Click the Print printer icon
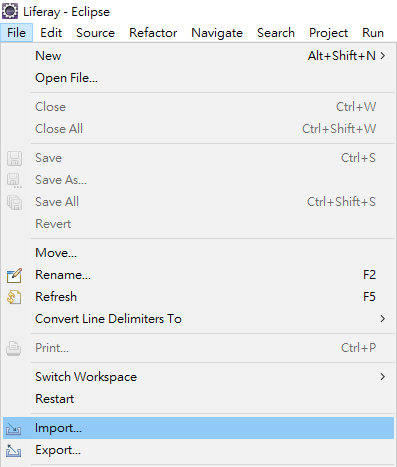The image size is (397, 467). click(x=14, y=348)
